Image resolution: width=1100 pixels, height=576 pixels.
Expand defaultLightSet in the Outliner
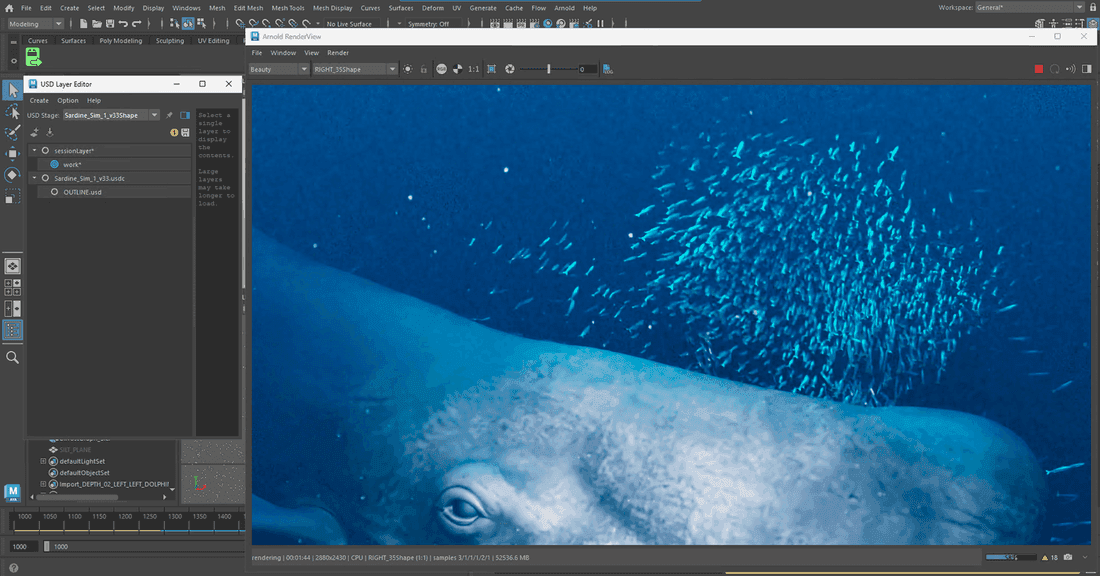pyautogui.click(x=43, y=461)
